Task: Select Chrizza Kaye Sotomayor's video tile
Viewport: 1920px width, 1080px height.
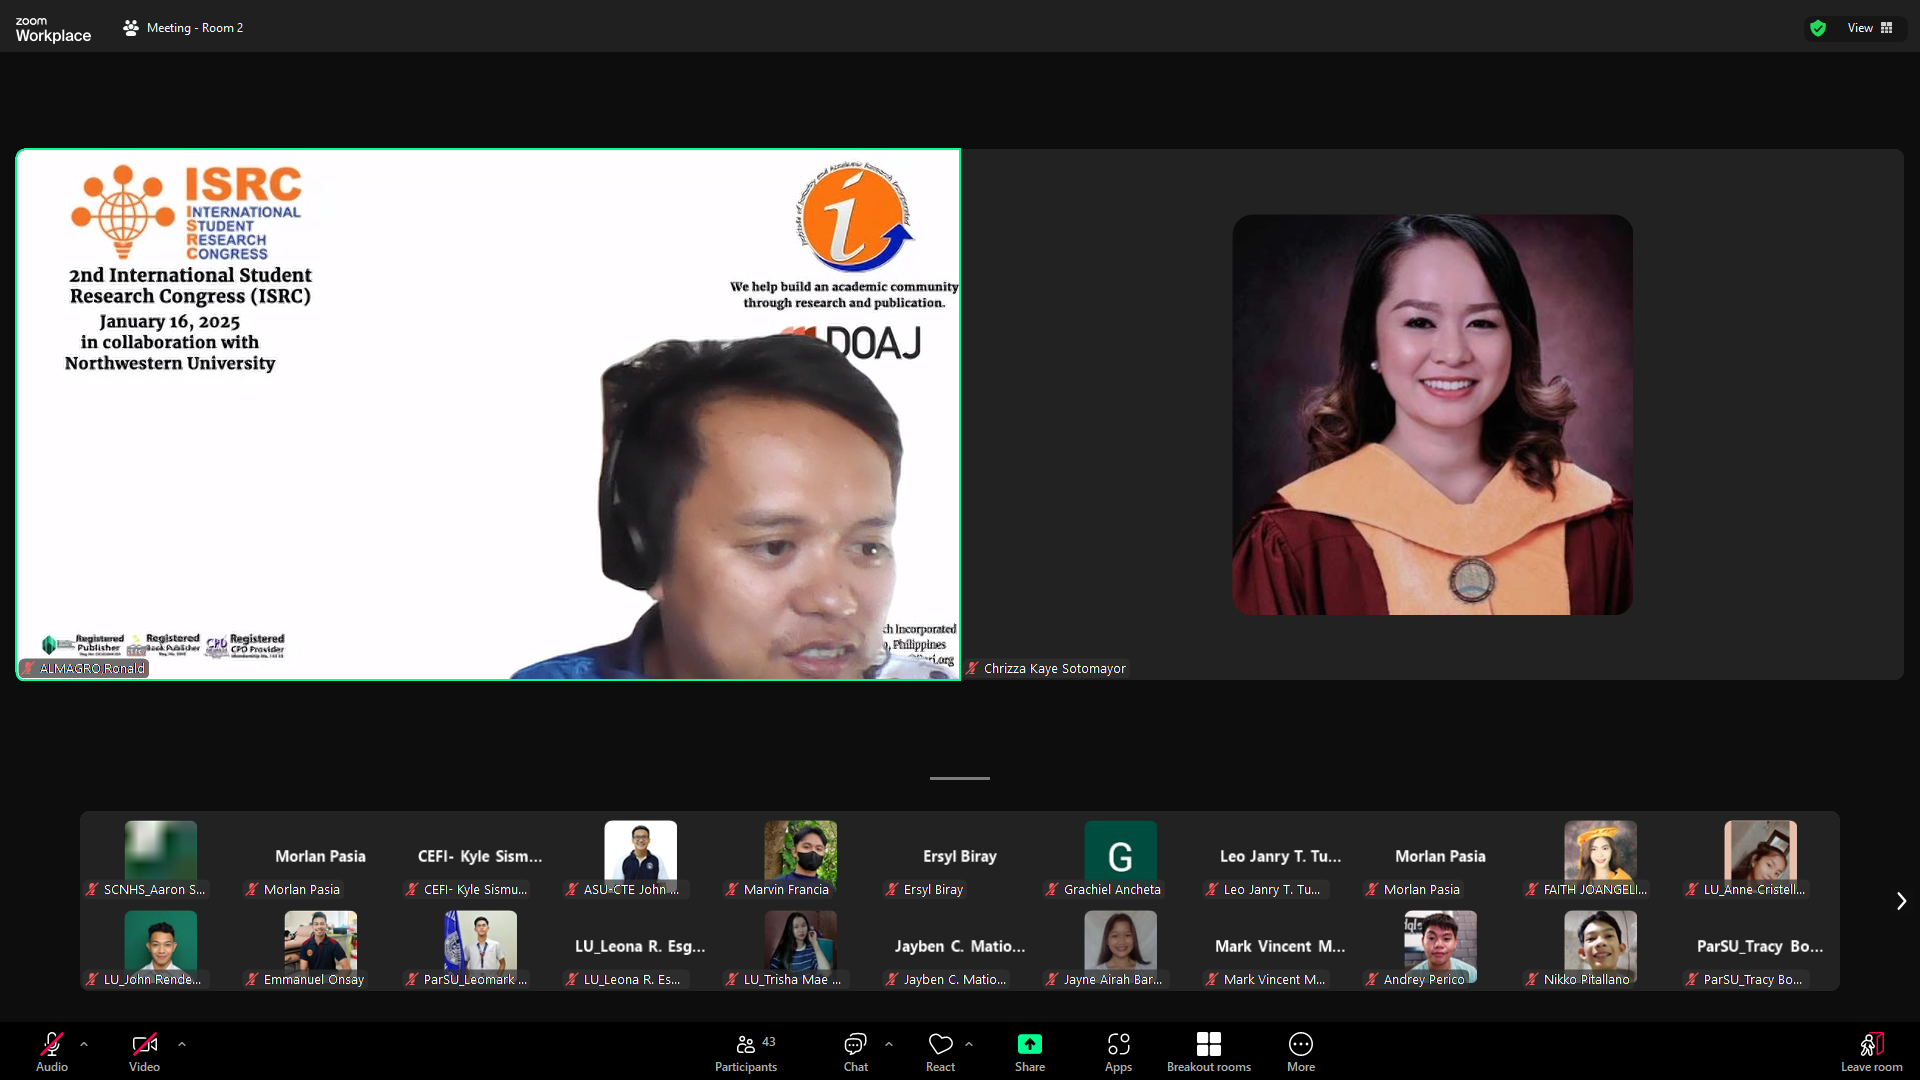Action: tap(1432, 415)
